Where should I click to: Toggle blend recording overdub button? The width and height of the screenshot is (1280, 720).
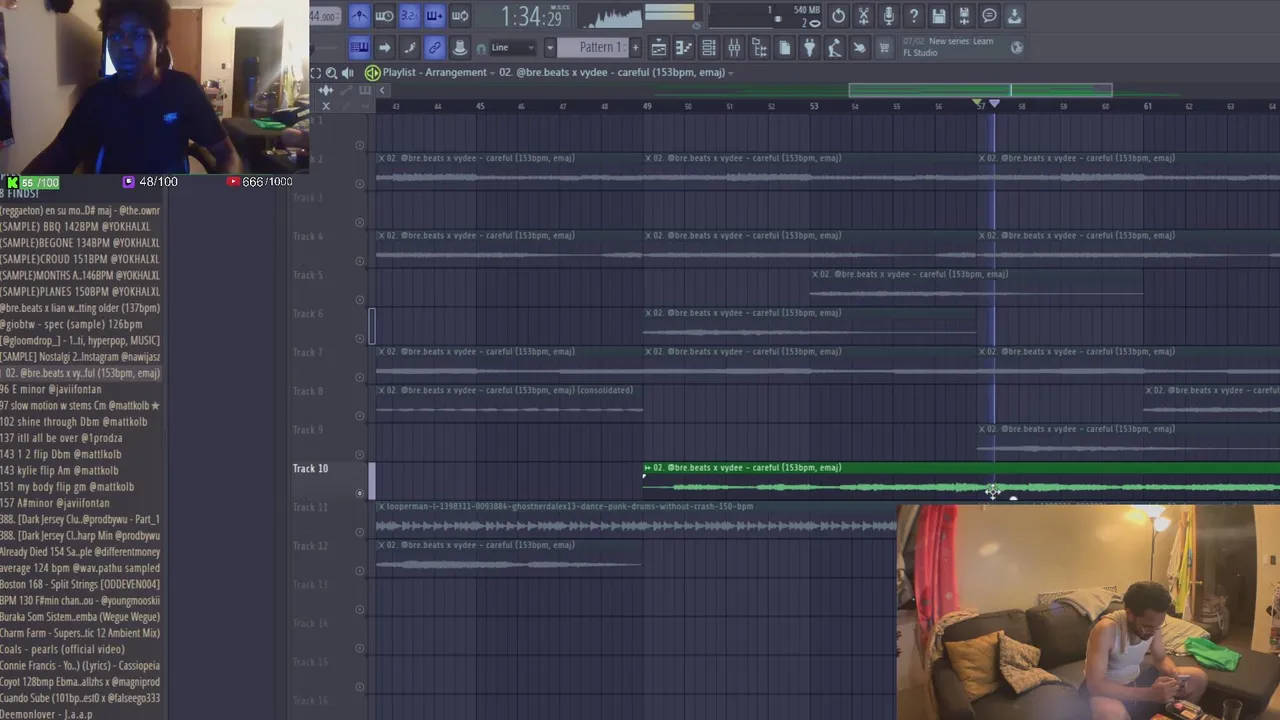(x=434, y=16)
